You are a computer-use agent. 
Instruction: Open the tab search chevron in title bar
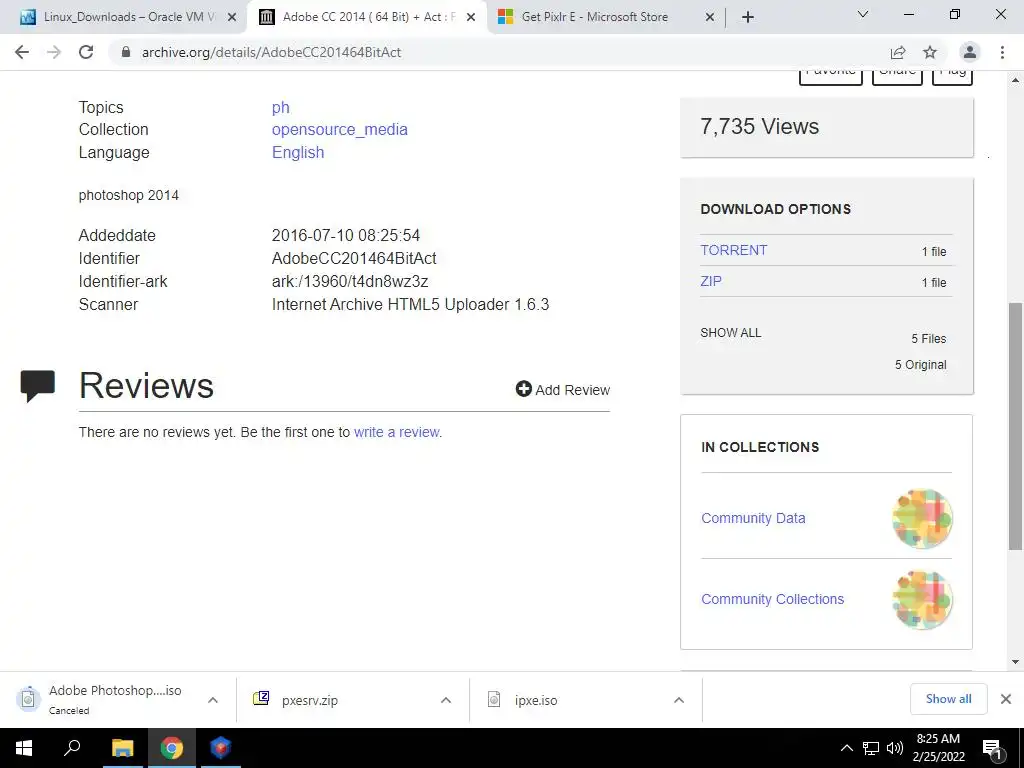pos(863,14)
